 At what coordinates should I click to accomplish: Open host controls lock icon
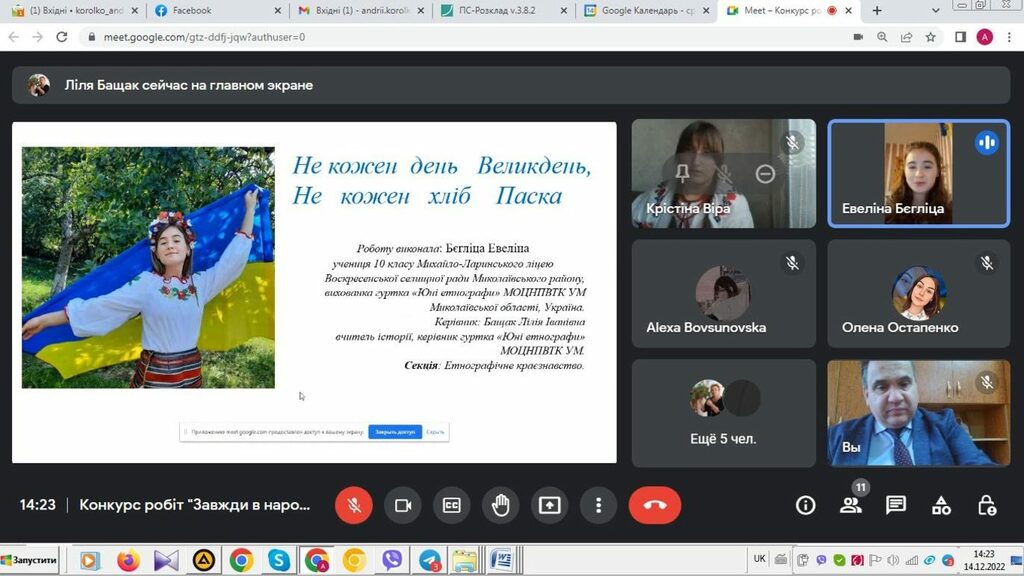tap(987, 505)
